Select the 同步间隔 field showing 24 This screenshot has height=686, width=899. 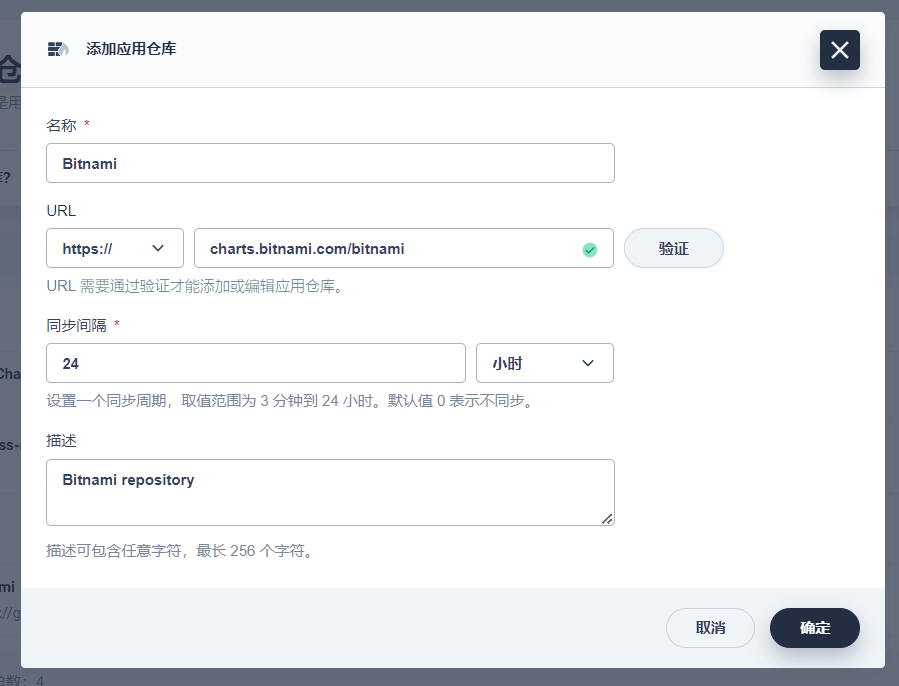(255, 363)
